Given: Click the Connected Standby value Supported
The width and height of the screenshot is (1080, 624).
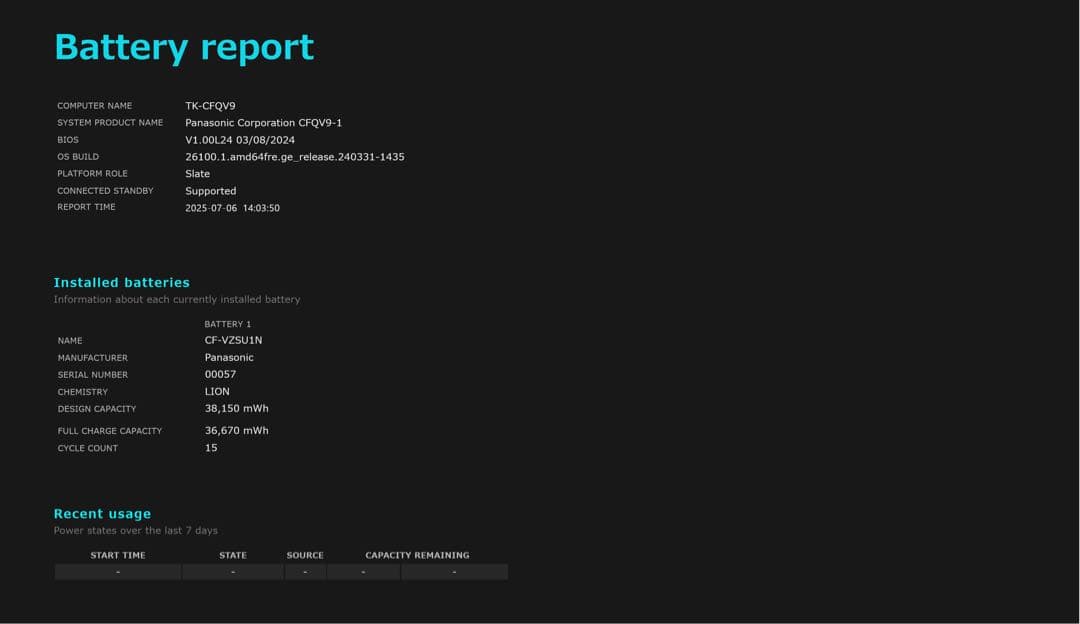Looking at the screenshot, I should click(x=210, y=191).
